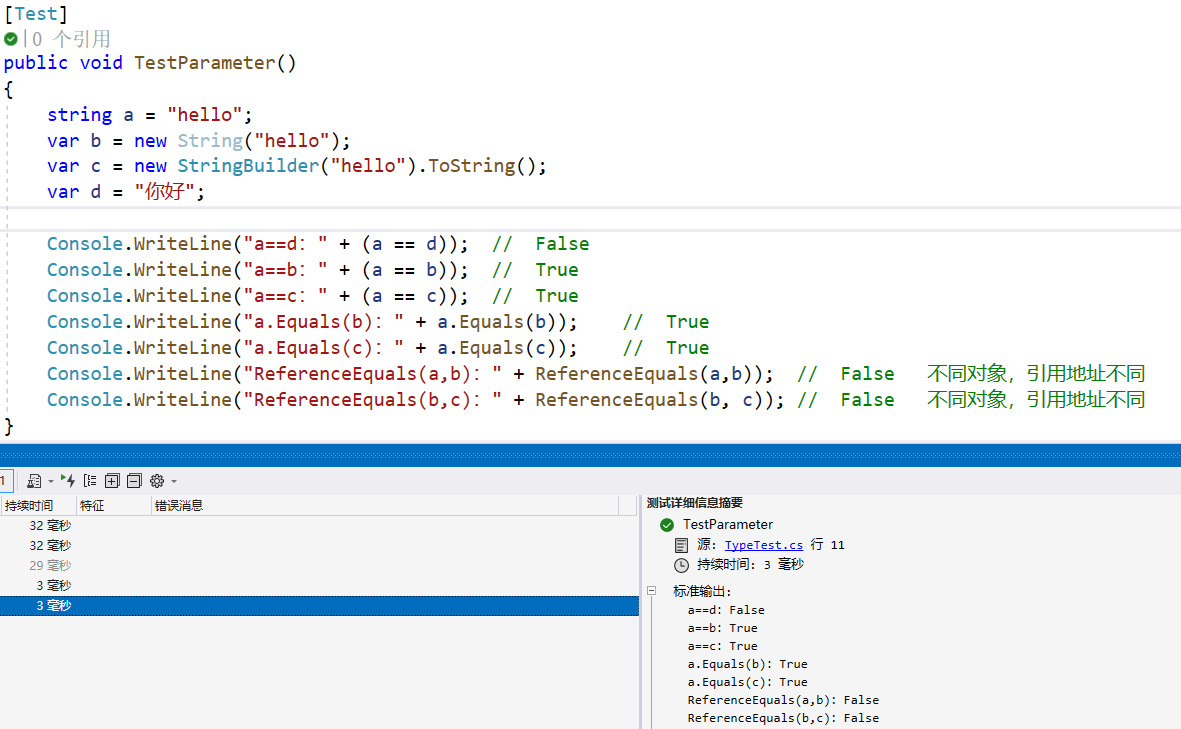Click the group by hierarchy icon

coord(90,481)
